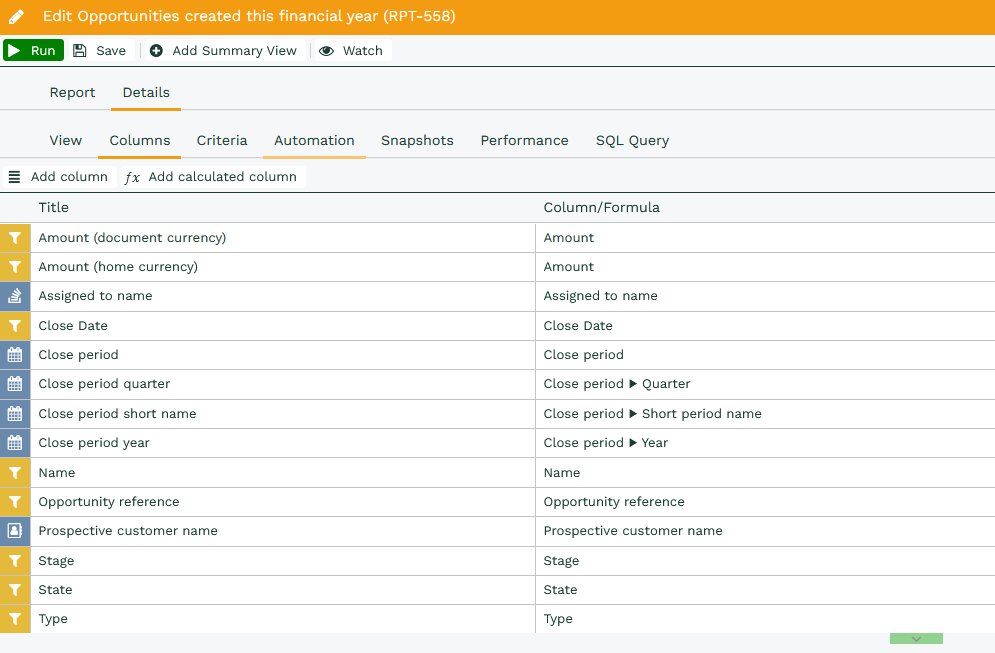Click the calendar icon beside Close period quarter

pyautogui.click(x=15, y=384)
